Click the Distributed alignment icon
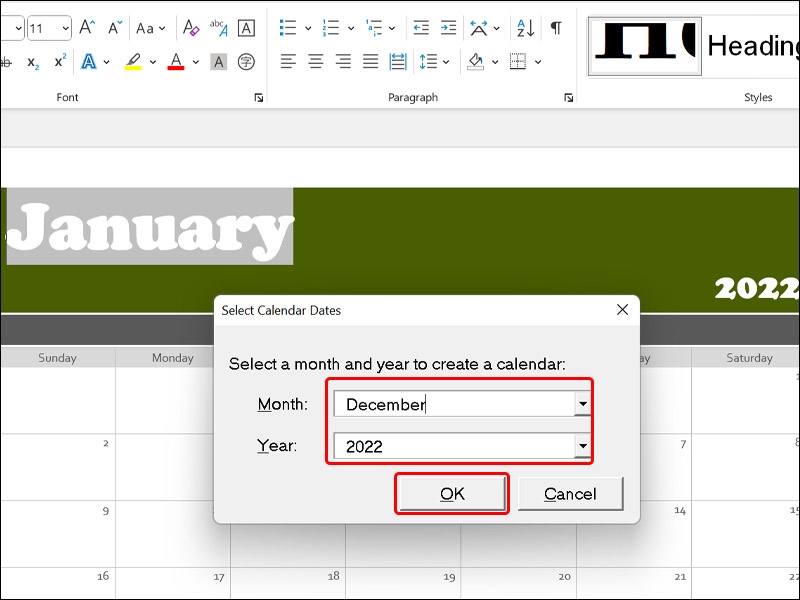800x600 pixels. click(x=398, y=62)
